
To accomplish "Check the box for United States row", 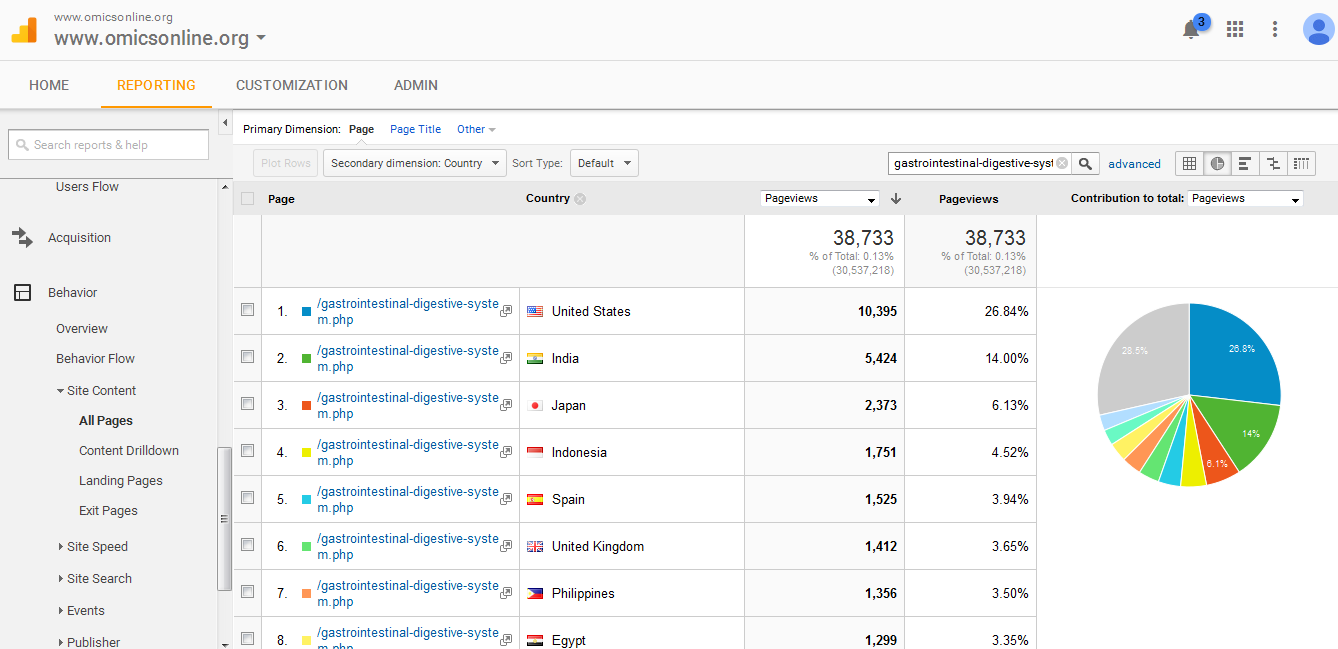I will tap(248, 311).
